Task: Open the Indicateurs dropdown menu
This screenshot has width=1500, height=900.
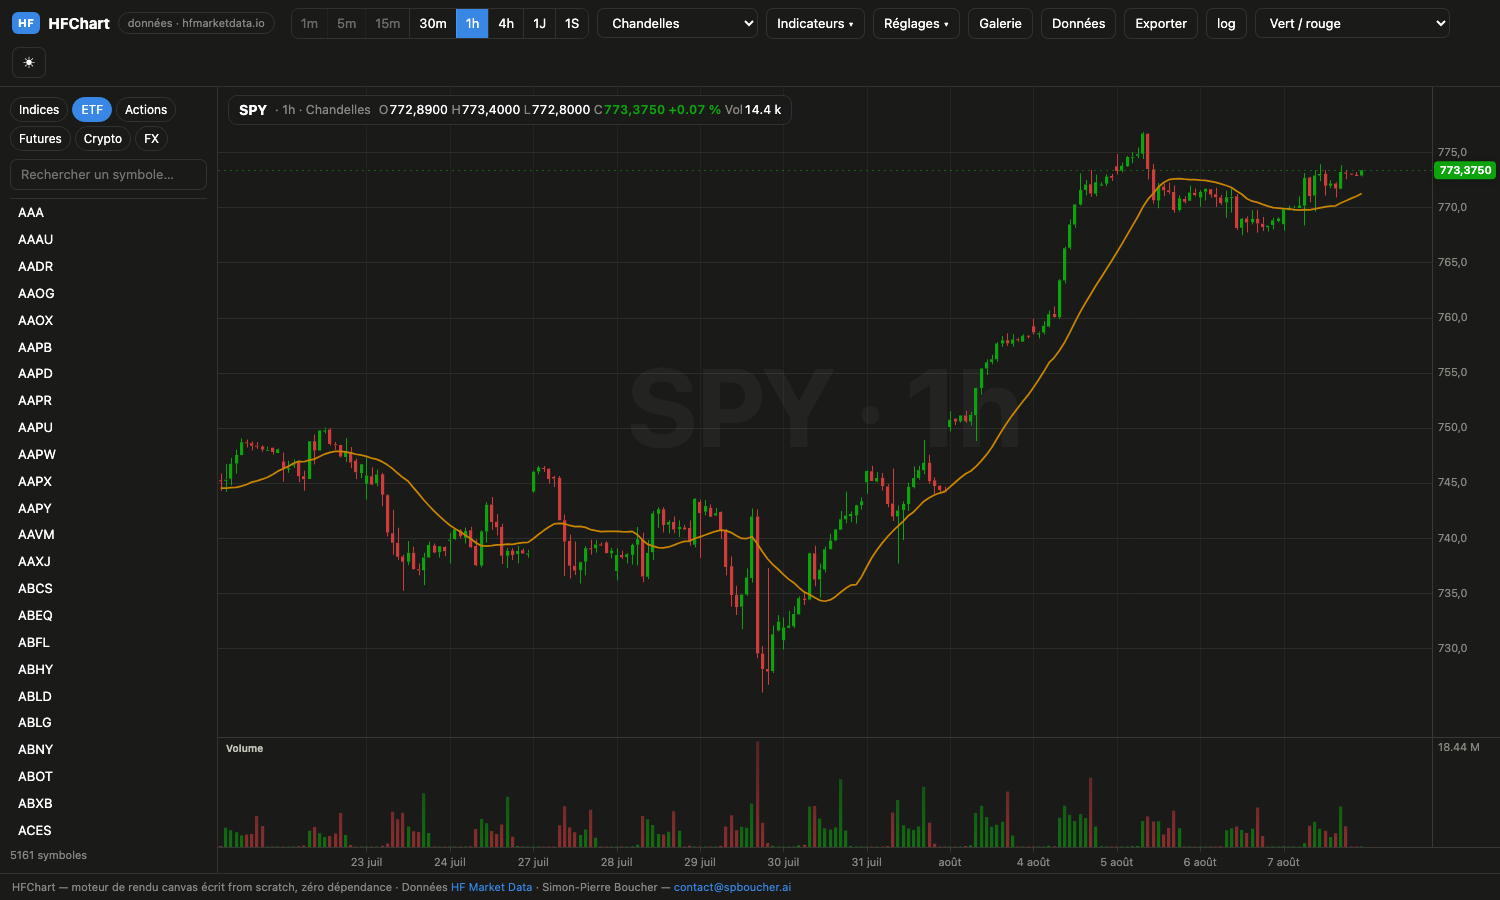Action: point(815,23)
